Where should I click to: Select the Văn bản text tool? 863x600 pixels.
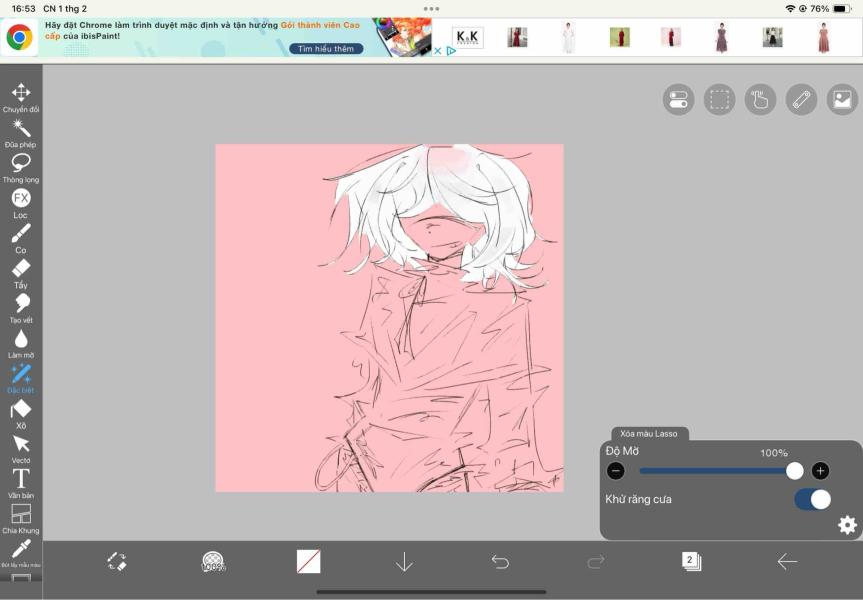pyautogui.click(x=21, y=479)
